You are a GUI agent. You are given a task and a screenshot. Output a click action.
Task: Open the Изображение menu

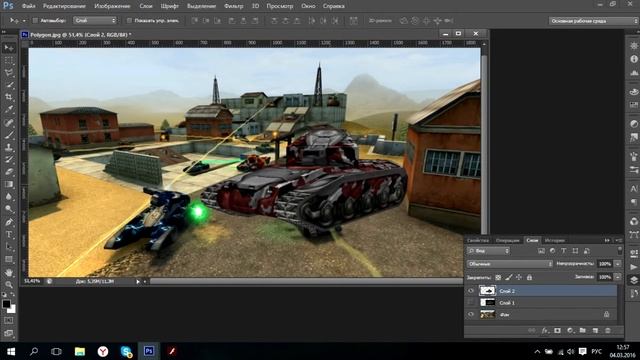(x=112, y=6)
